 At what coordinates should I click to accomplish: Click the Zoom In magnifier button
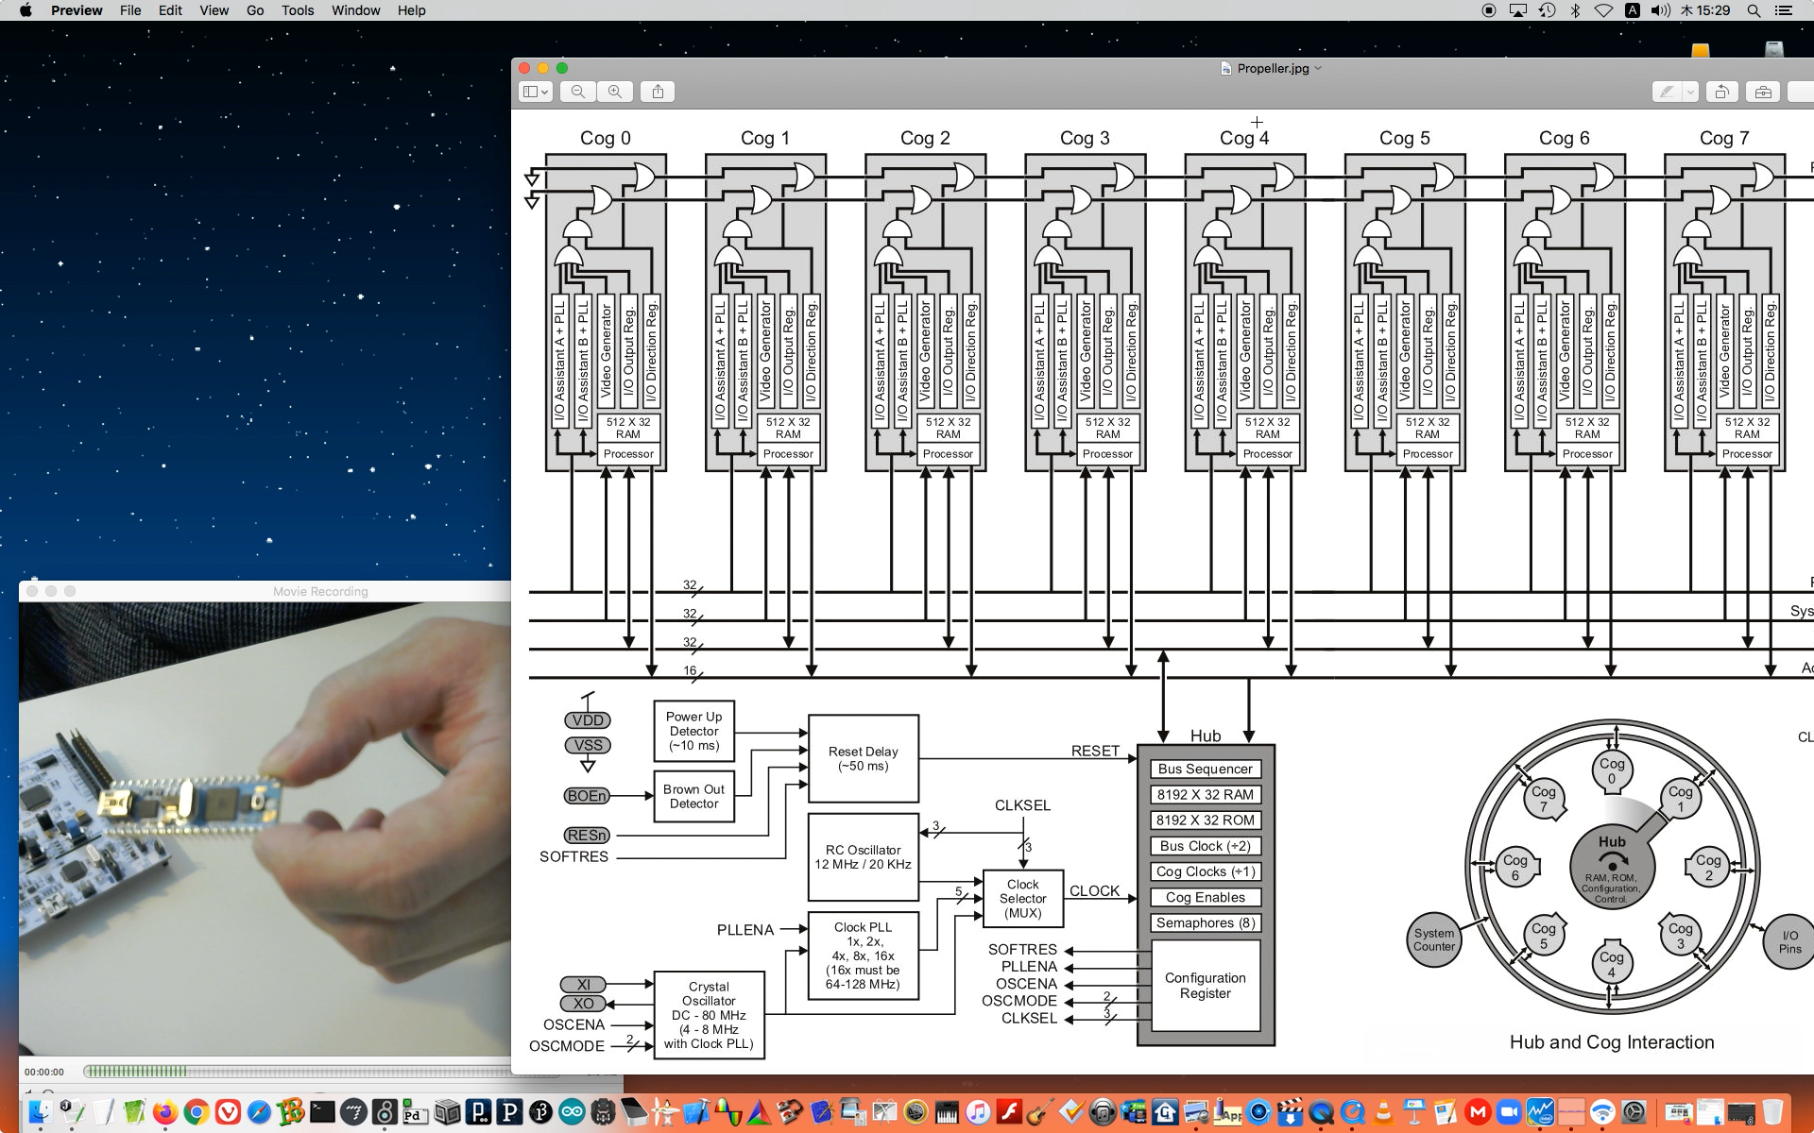615,92
